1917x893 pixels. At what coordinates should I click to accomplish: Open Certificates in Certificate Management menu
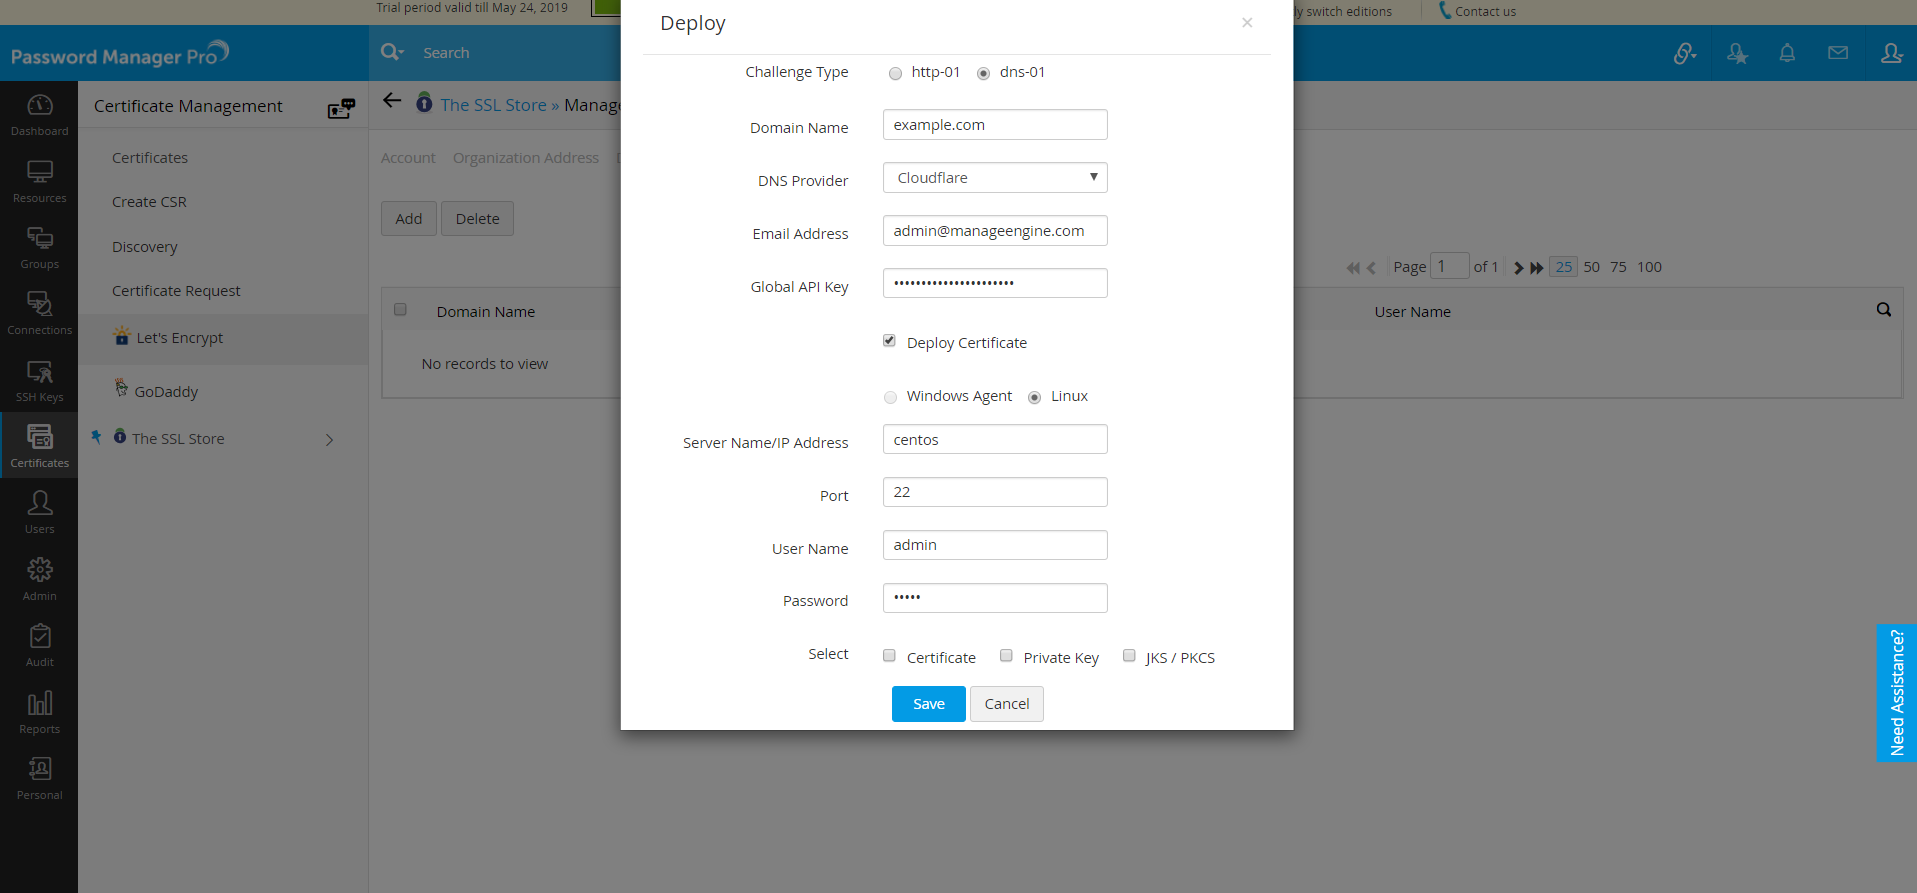150,158
